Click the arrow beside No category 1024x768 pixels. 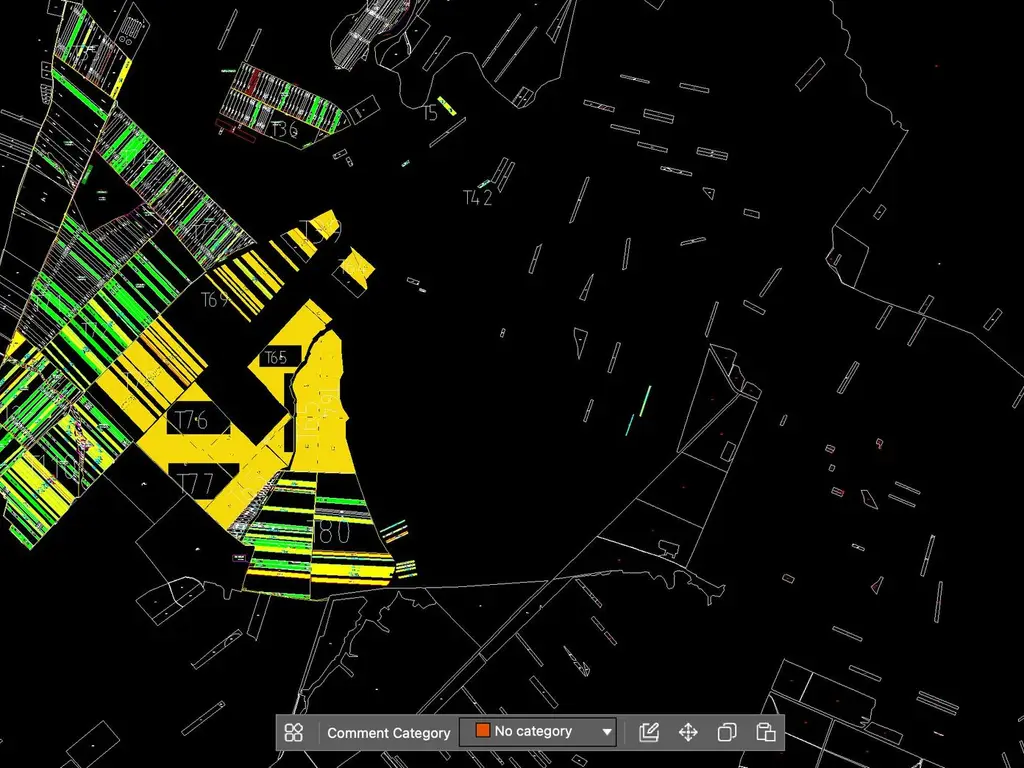pyautogui.click(x=607, y=731)
